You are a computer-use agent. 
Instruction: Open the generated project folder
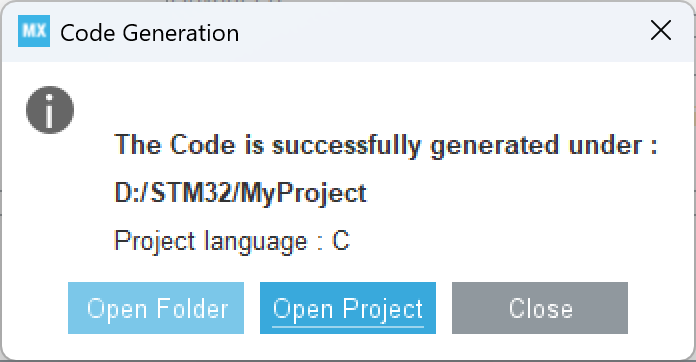(156, 308)
